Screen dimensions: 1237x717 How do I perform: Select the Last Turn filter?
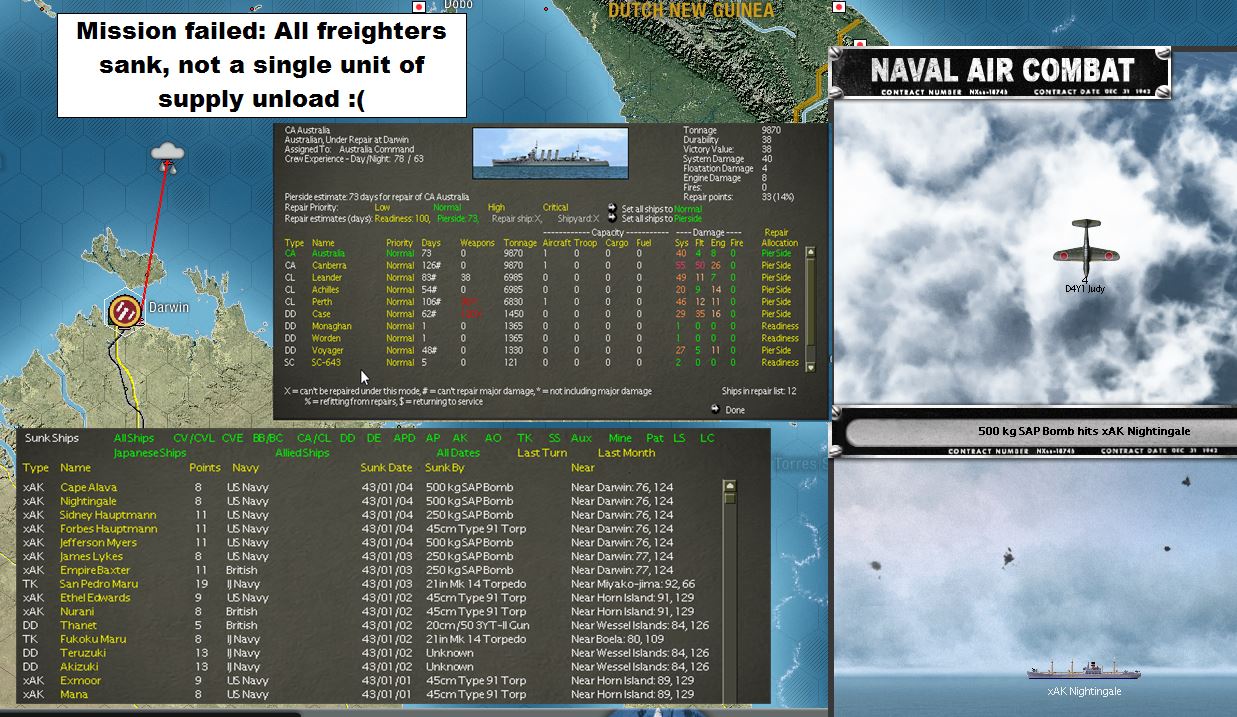pyautogui.click(x=542, y=453)
